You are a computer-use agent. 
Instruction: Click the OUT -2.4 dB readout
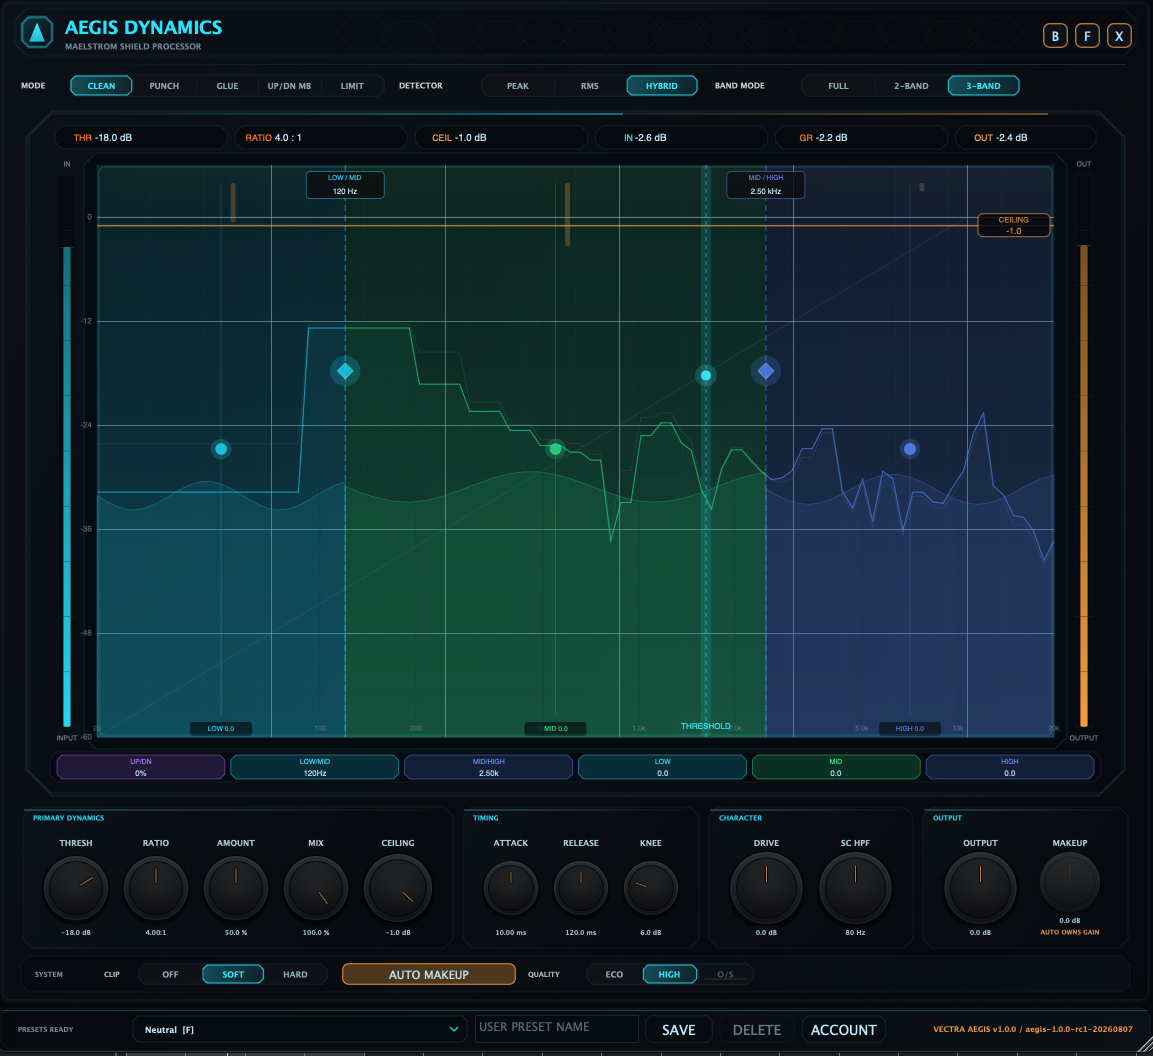[x=1025, y=138]
